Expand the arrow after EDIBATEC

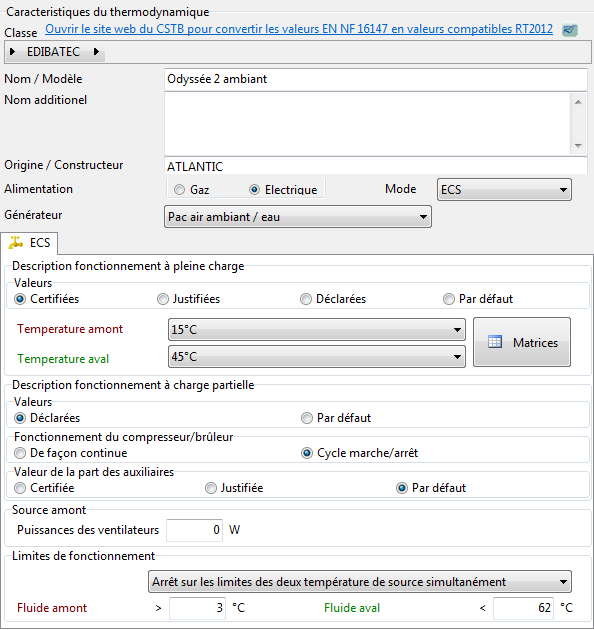tap(96, 51)
